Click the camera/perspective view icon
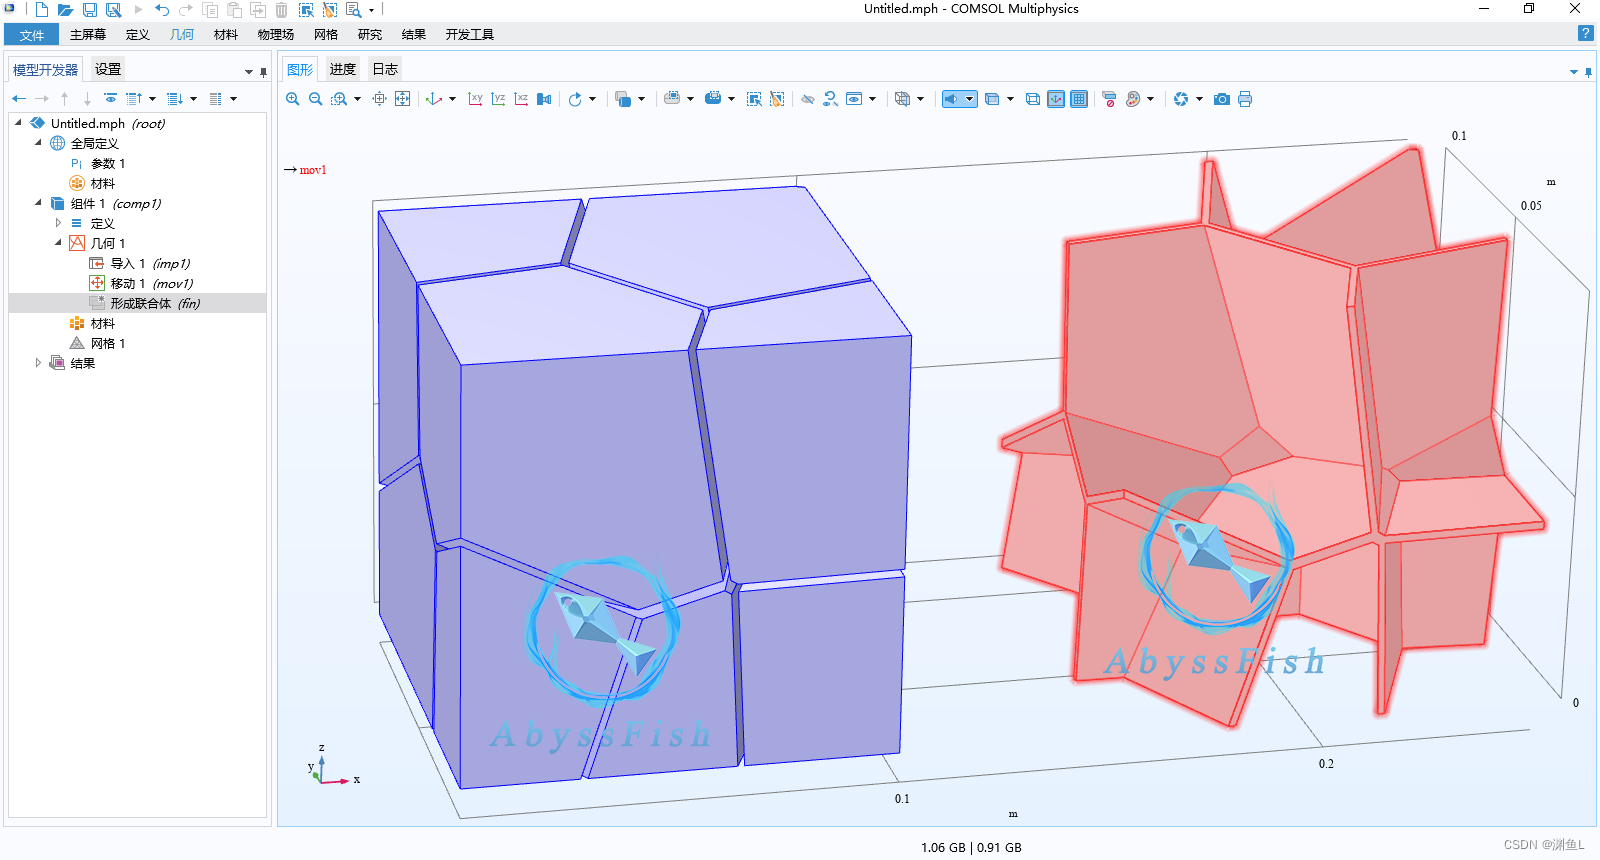The image size is (1600, 860). point(544,99)
